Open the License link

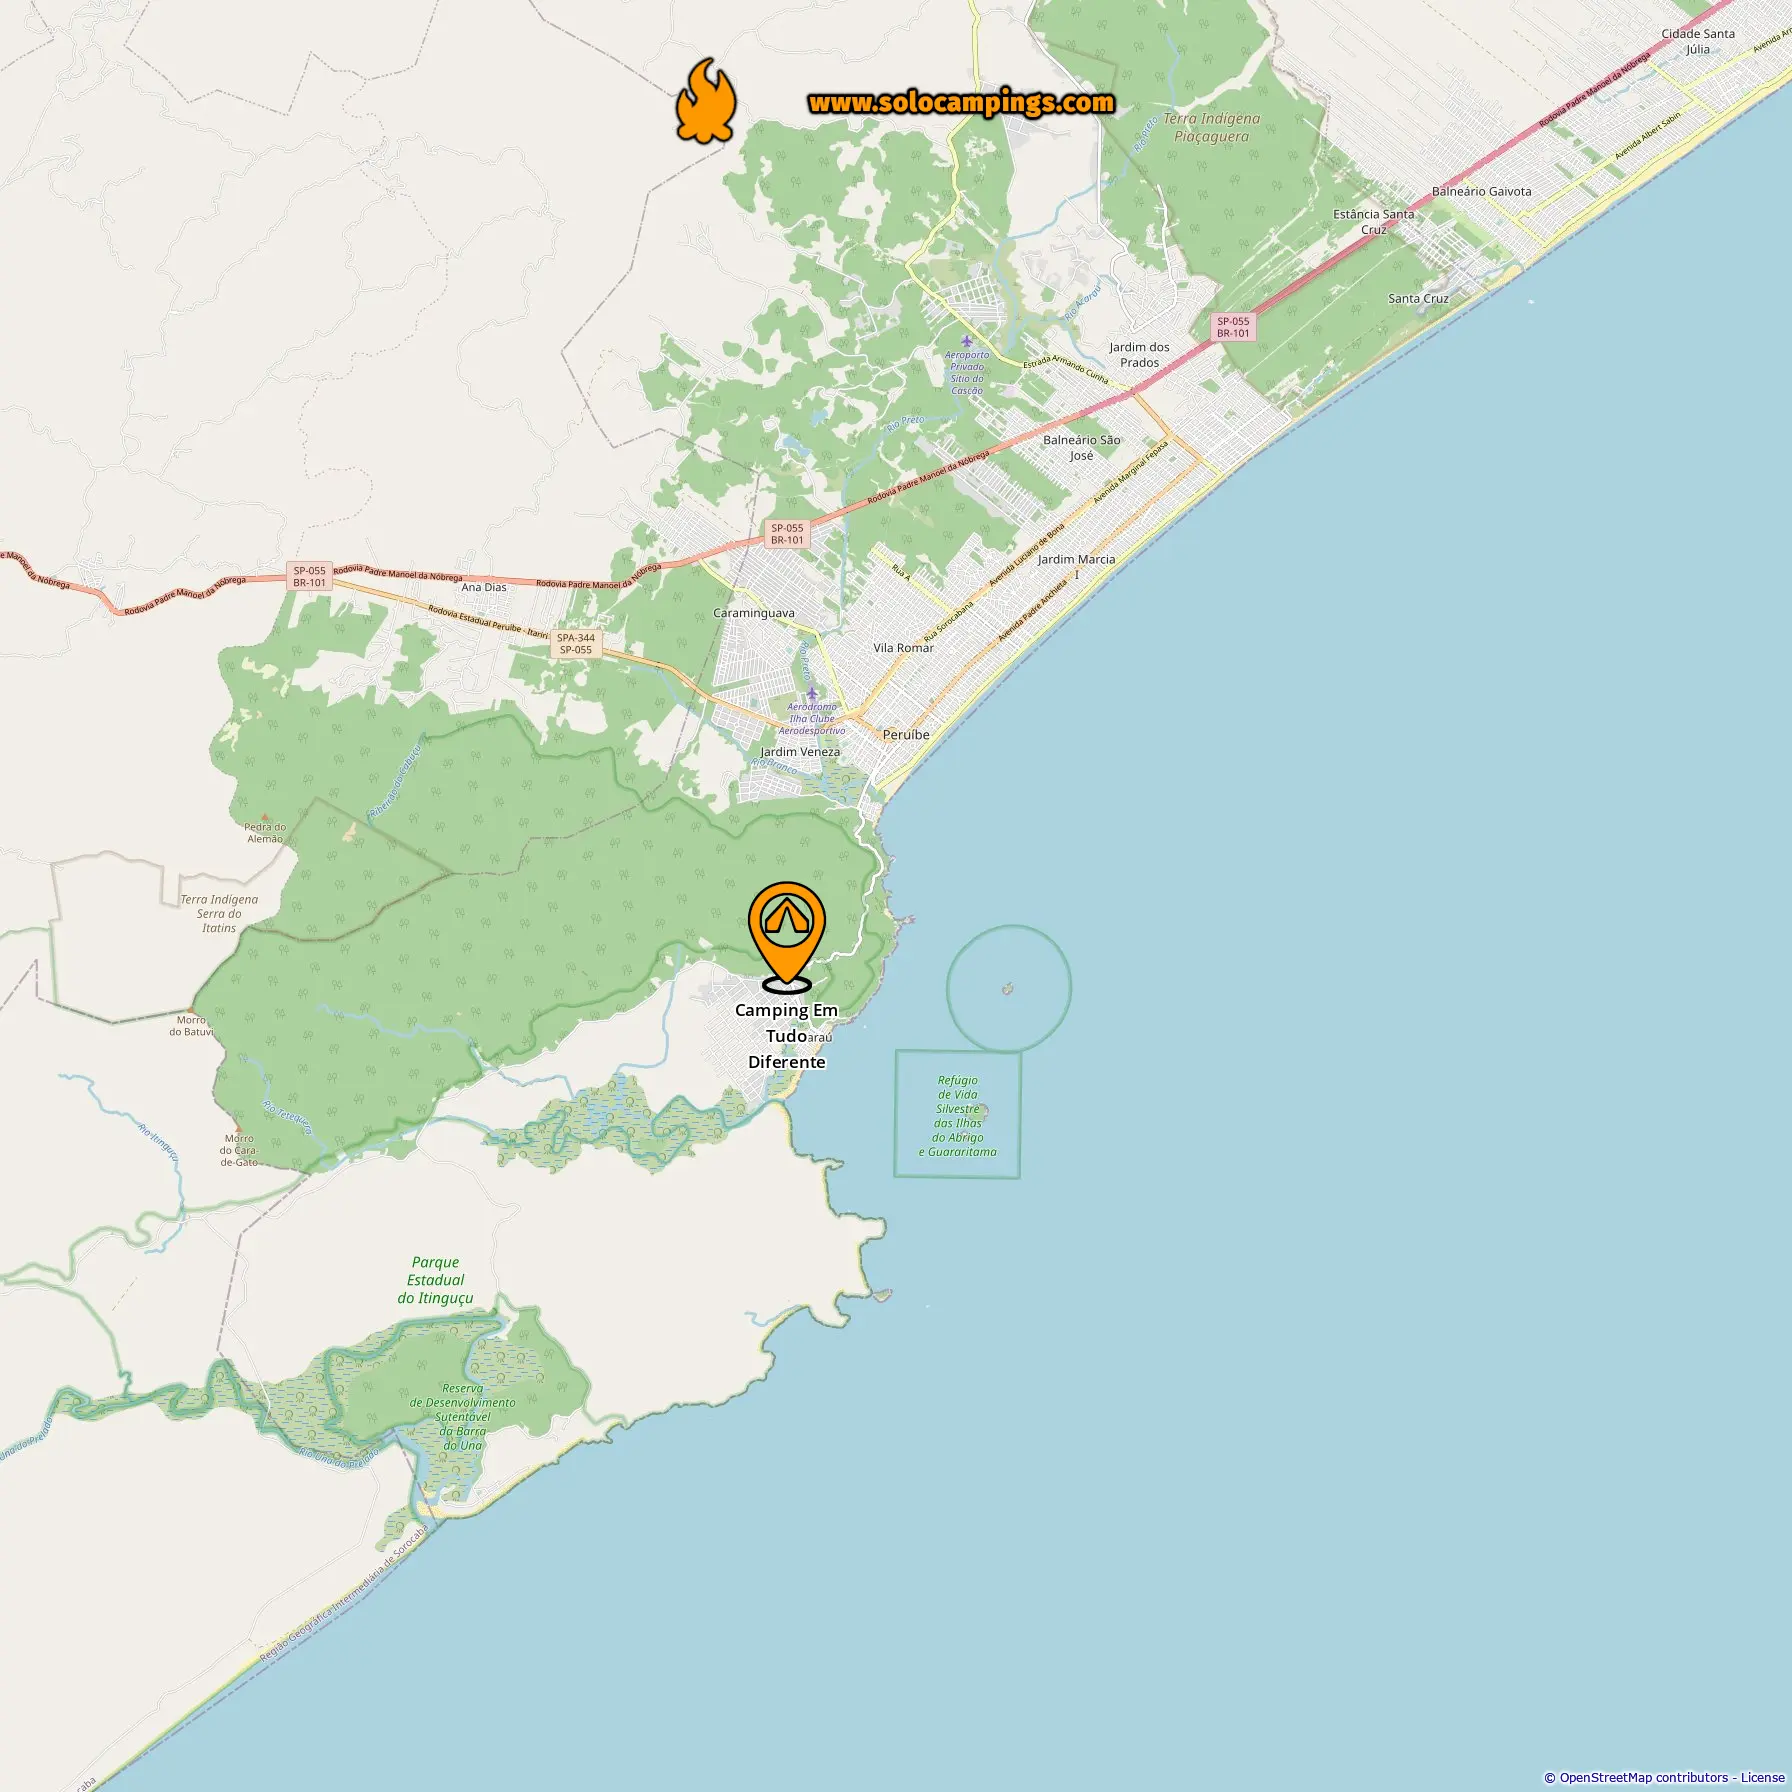pos(1762,1777)
